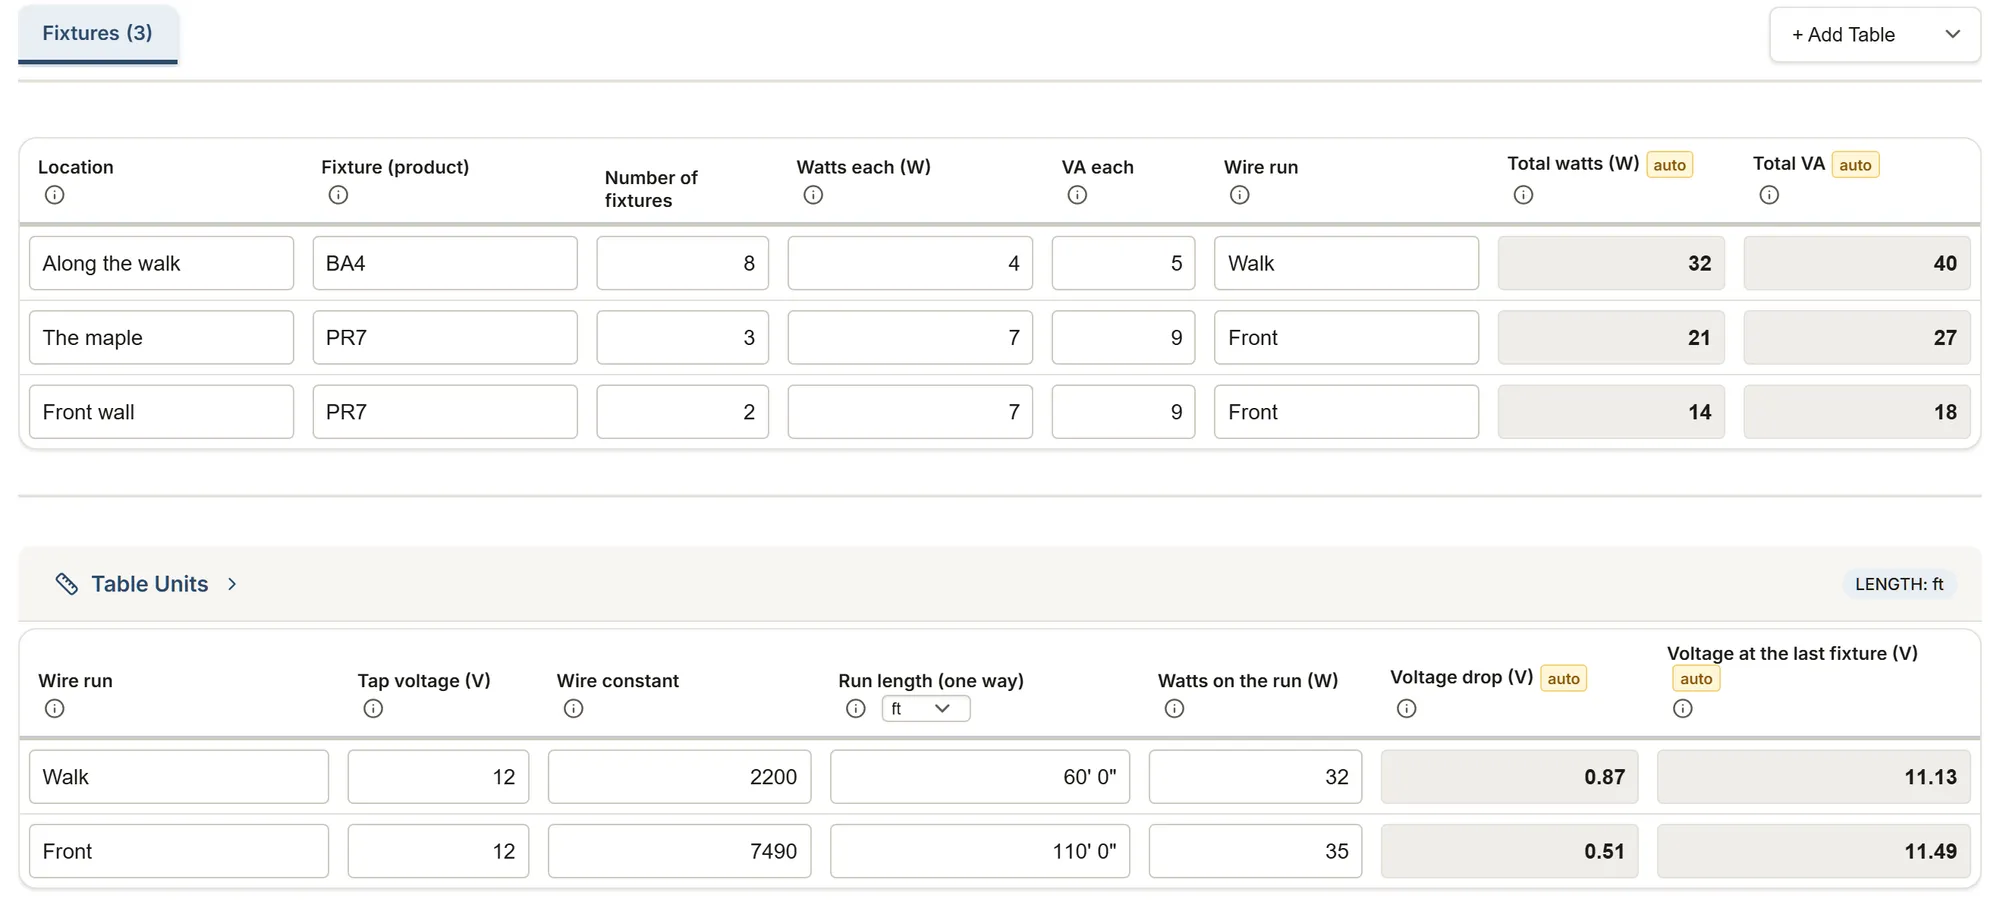Click the info icon under Location header

click(x=55, y=195)
